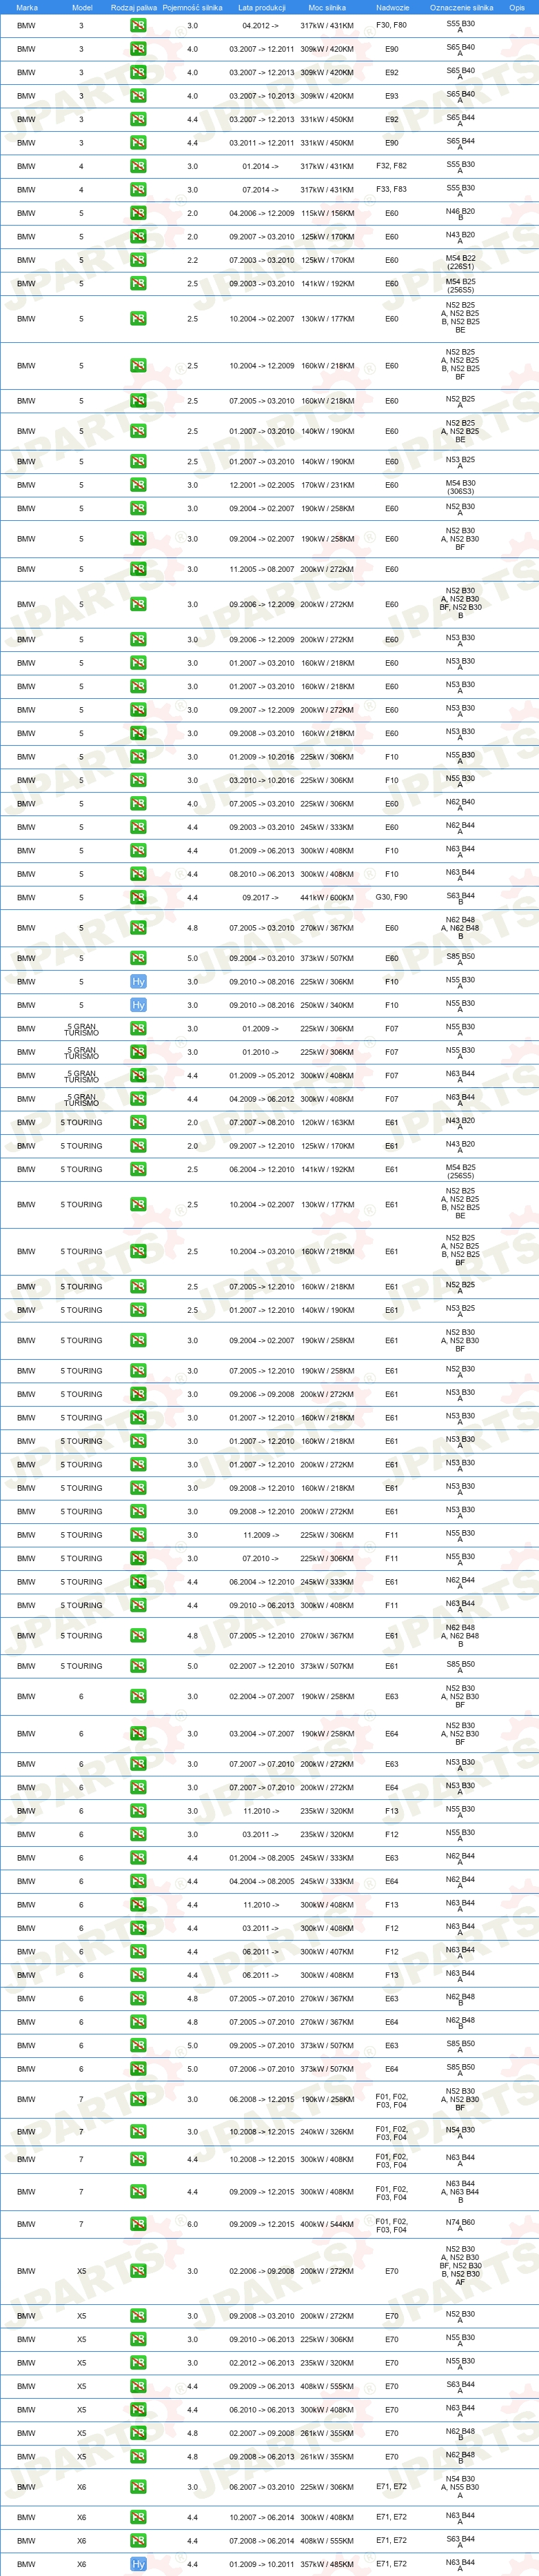Click the Nadwozie column header
The width and height of the screenshot is (539, 2576).
pos(392,7)
